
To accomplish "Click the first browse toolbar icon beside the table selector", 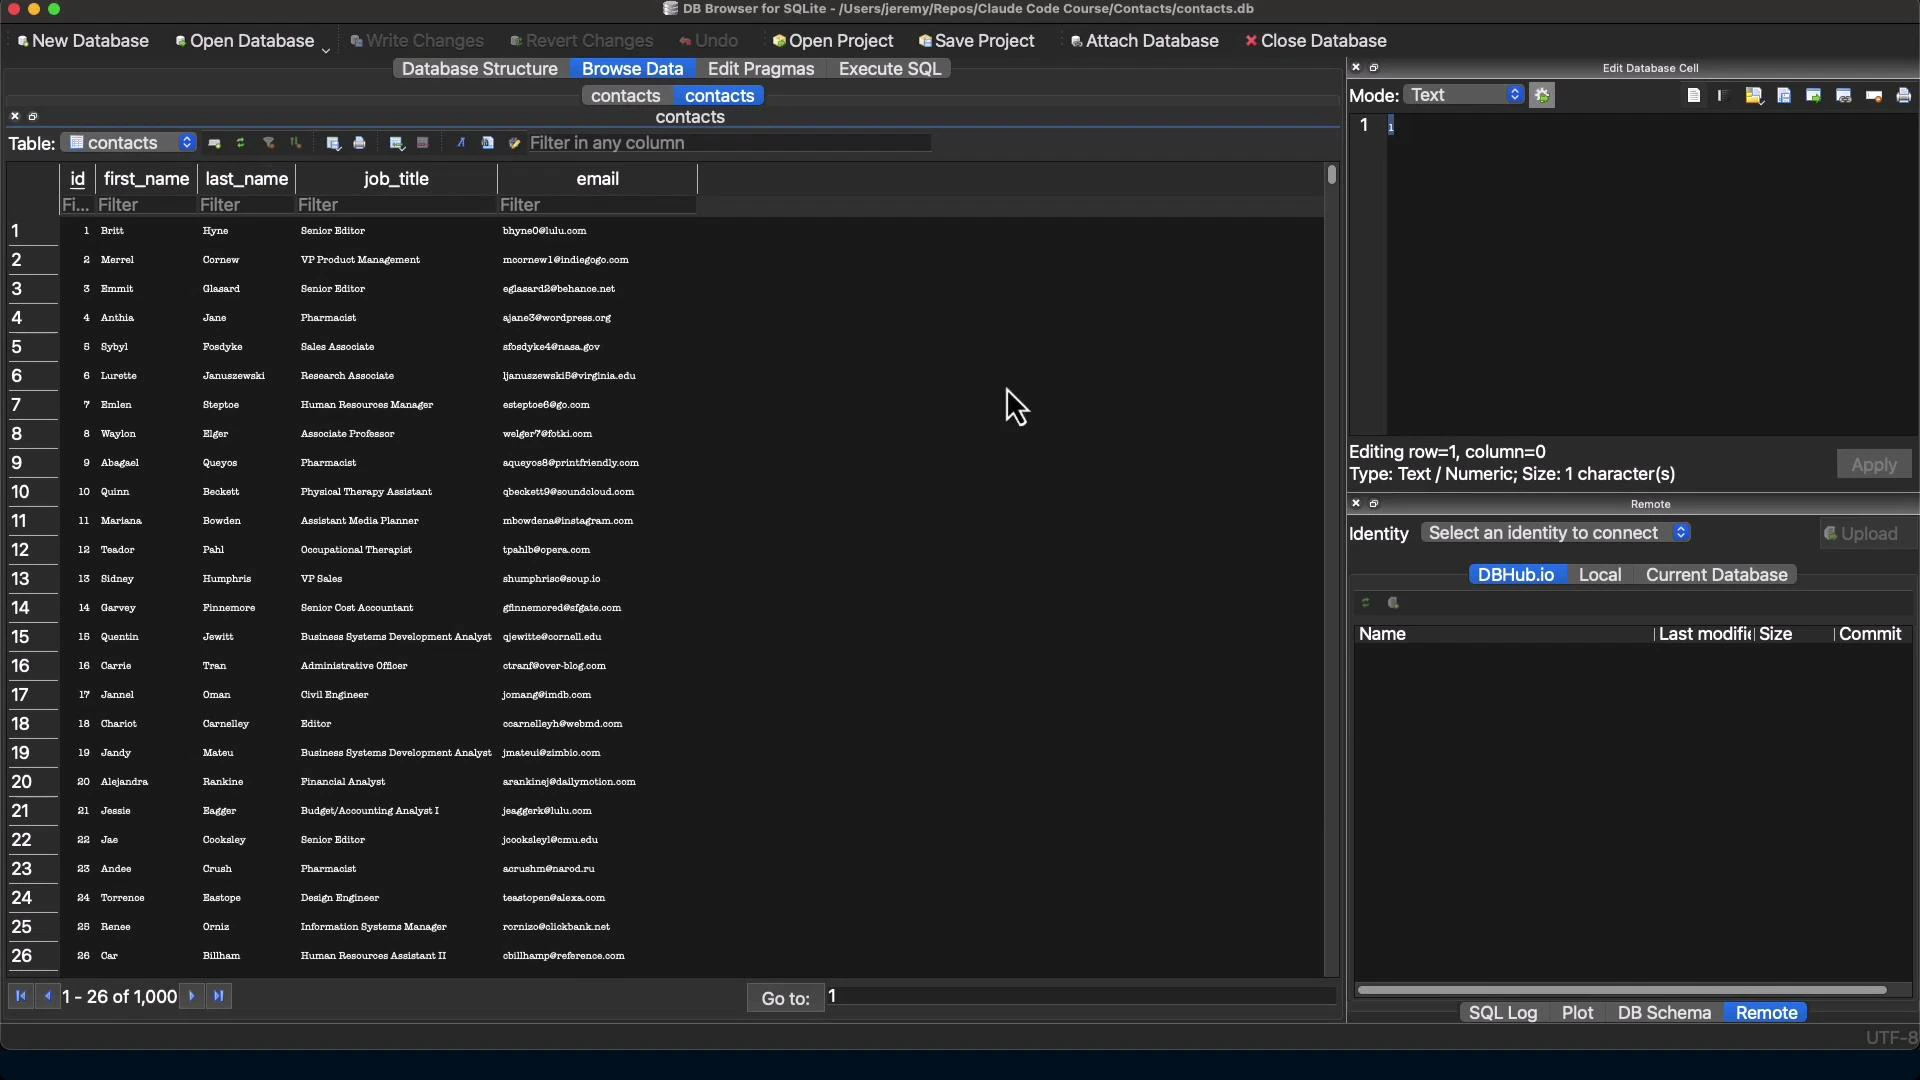I will click(214, 143).
